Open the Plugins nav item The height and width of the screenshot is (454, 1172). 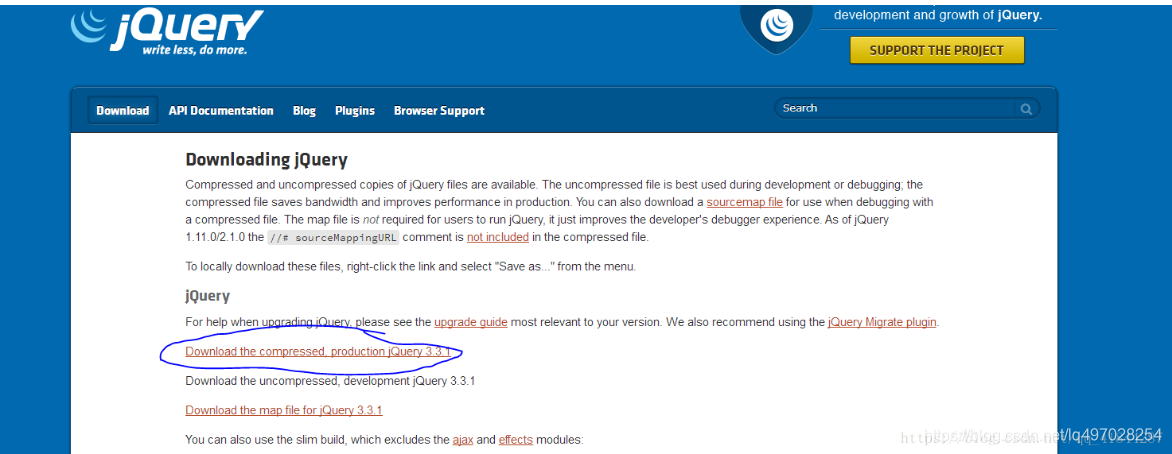pyautogui.click(x=355, y=111)
